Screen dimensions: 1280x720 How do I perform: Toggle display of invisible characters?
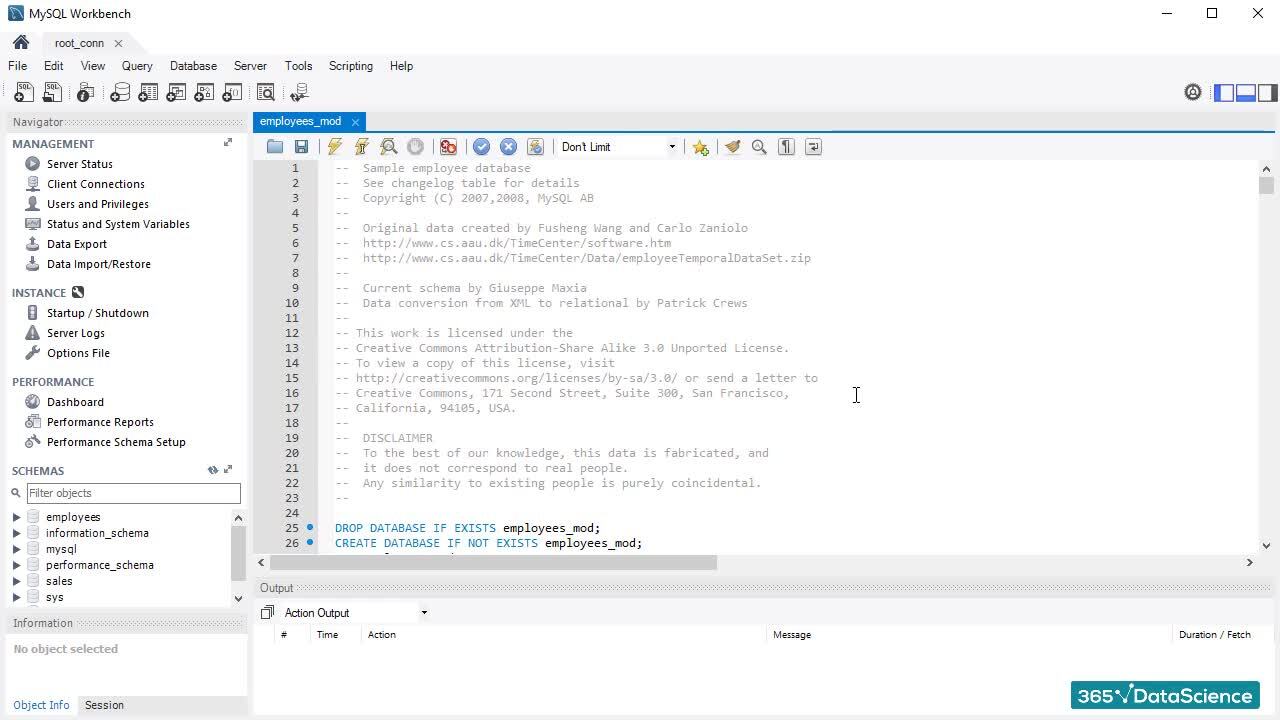point(786,147)
